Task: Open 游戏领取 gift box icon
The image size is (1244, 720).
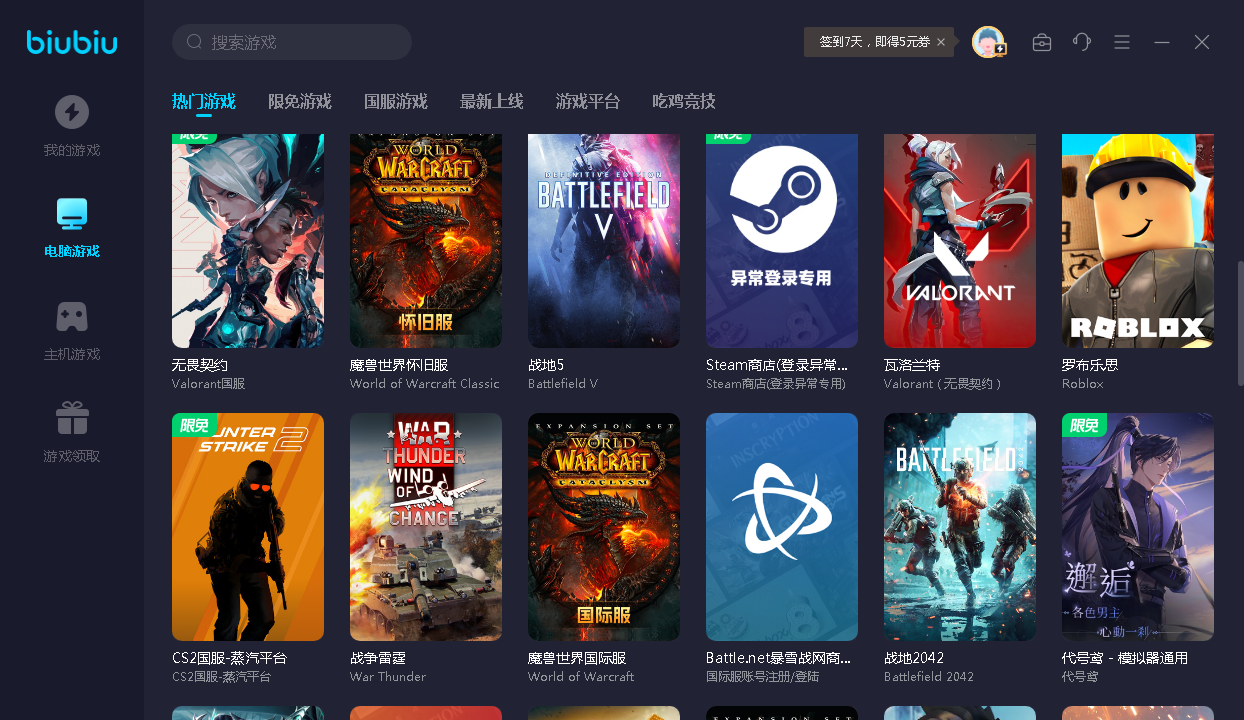Action: tap(71, 418)
